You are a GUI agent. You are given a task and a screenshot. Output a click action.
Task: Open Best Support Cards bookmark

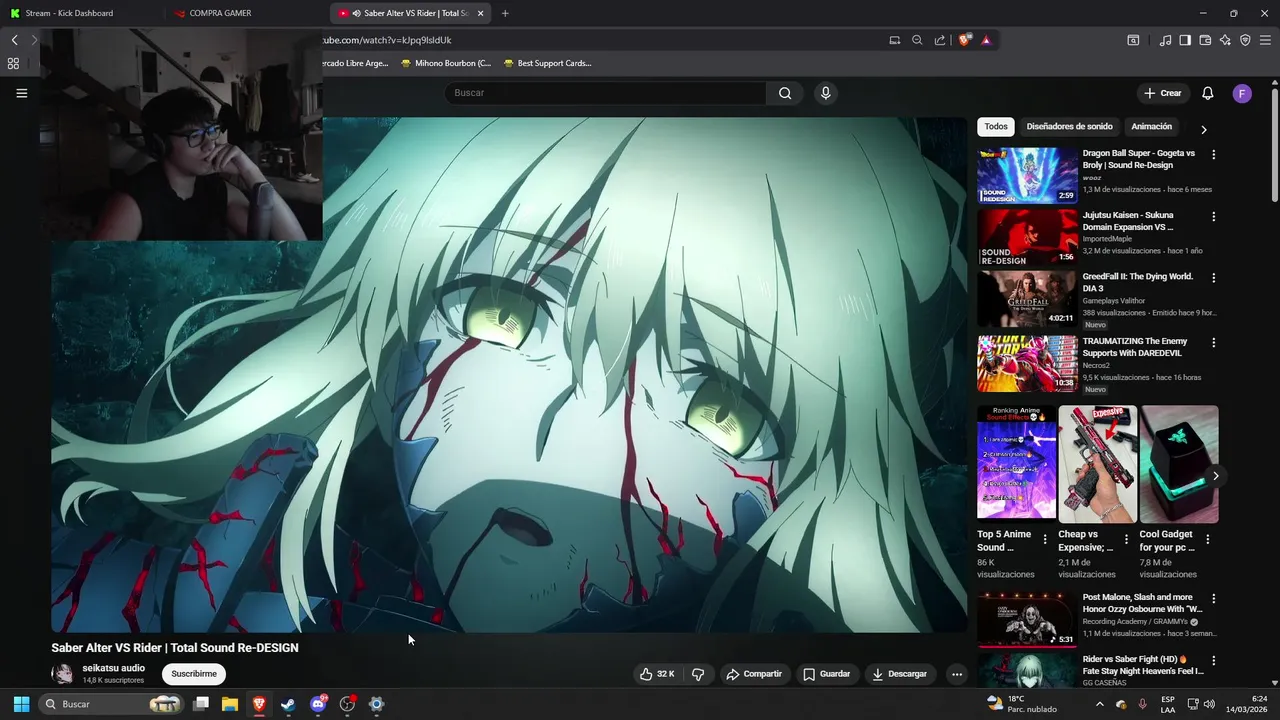point(547,63)
